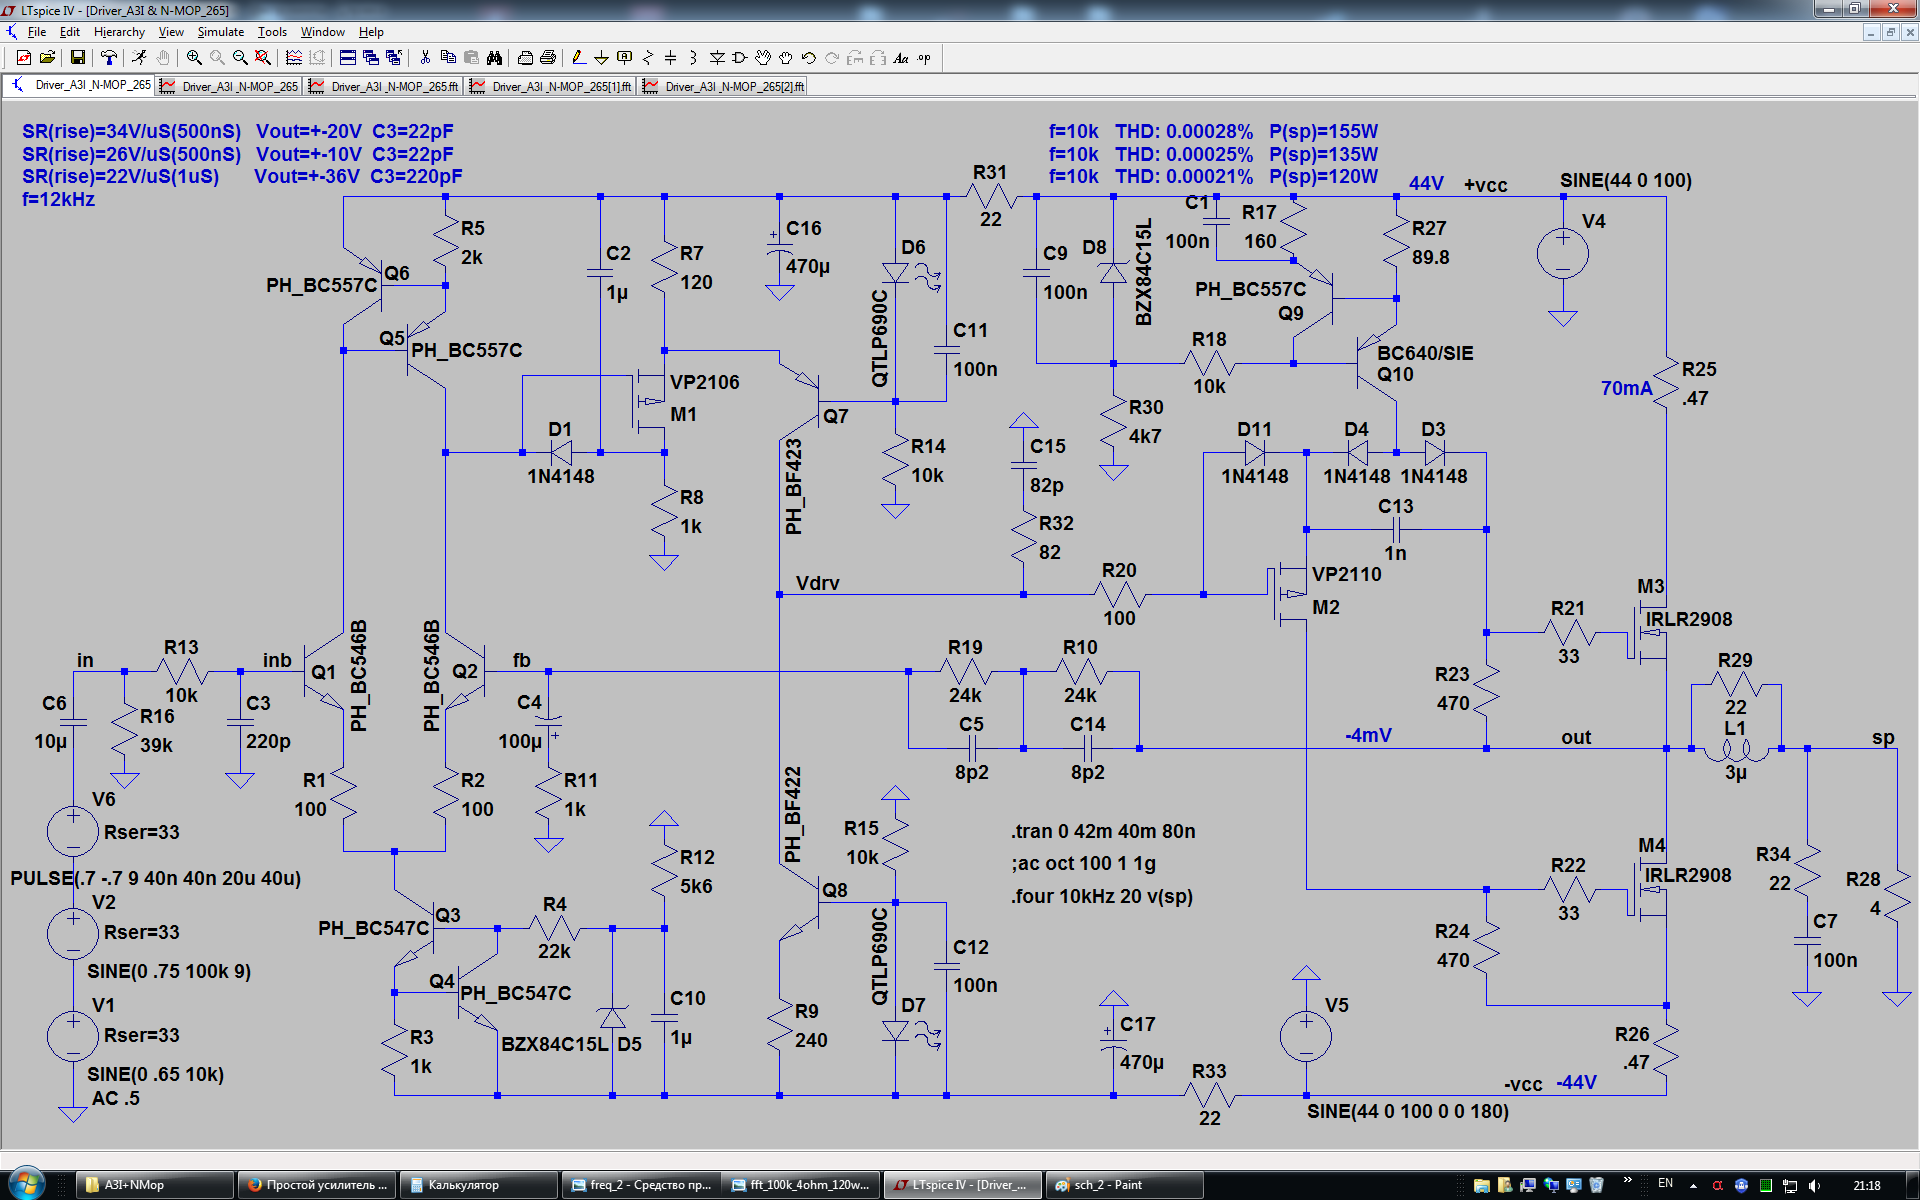Switch to the Driver_A3I_N-MOP_265[2].fft tab
Screen dimensions: 1920x1200
[x=724, y=87]
